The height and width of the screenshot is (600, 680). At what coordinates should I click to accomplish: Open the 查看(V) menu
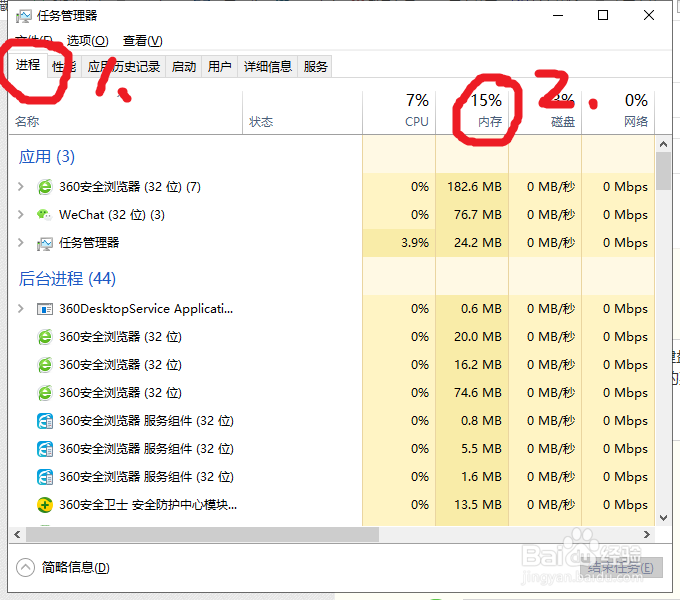coord(142,41)
